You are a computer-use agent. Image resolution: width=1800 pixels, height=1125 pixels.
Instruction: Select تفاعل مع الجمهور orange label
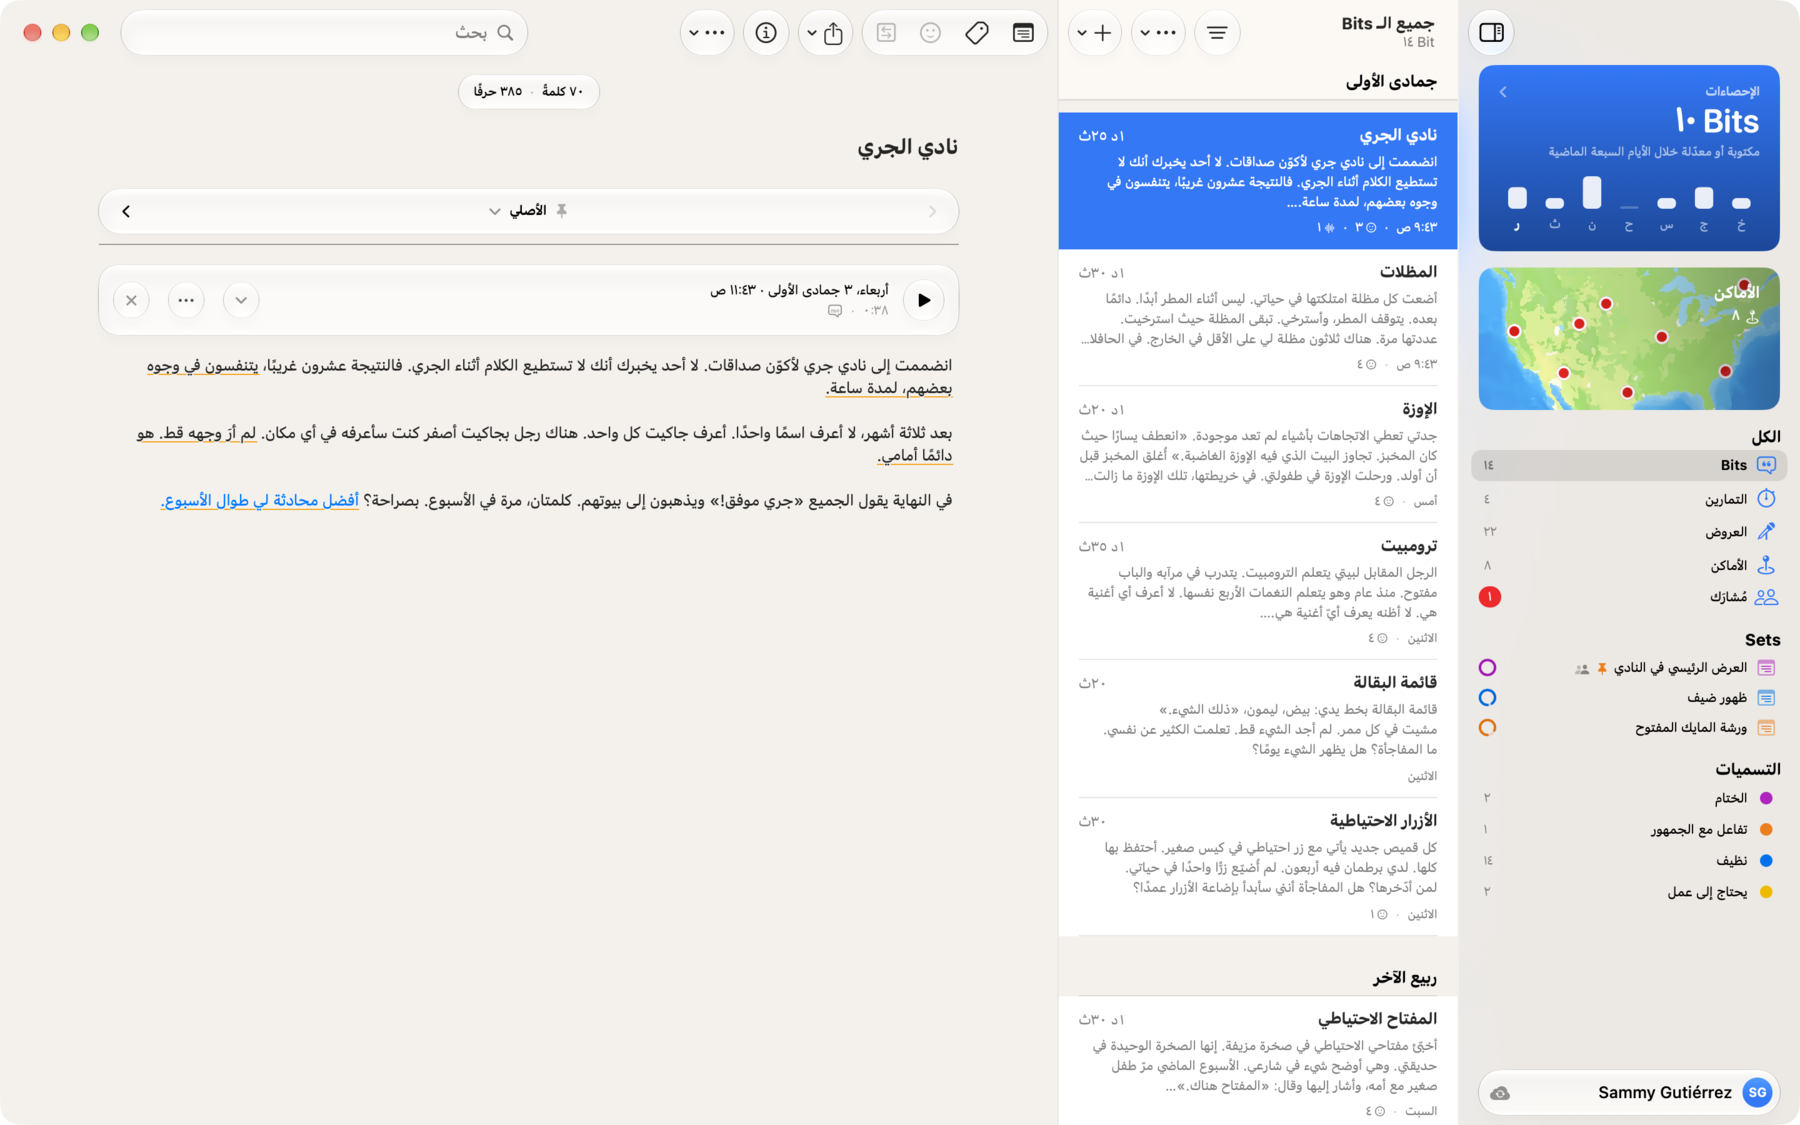1629,829
